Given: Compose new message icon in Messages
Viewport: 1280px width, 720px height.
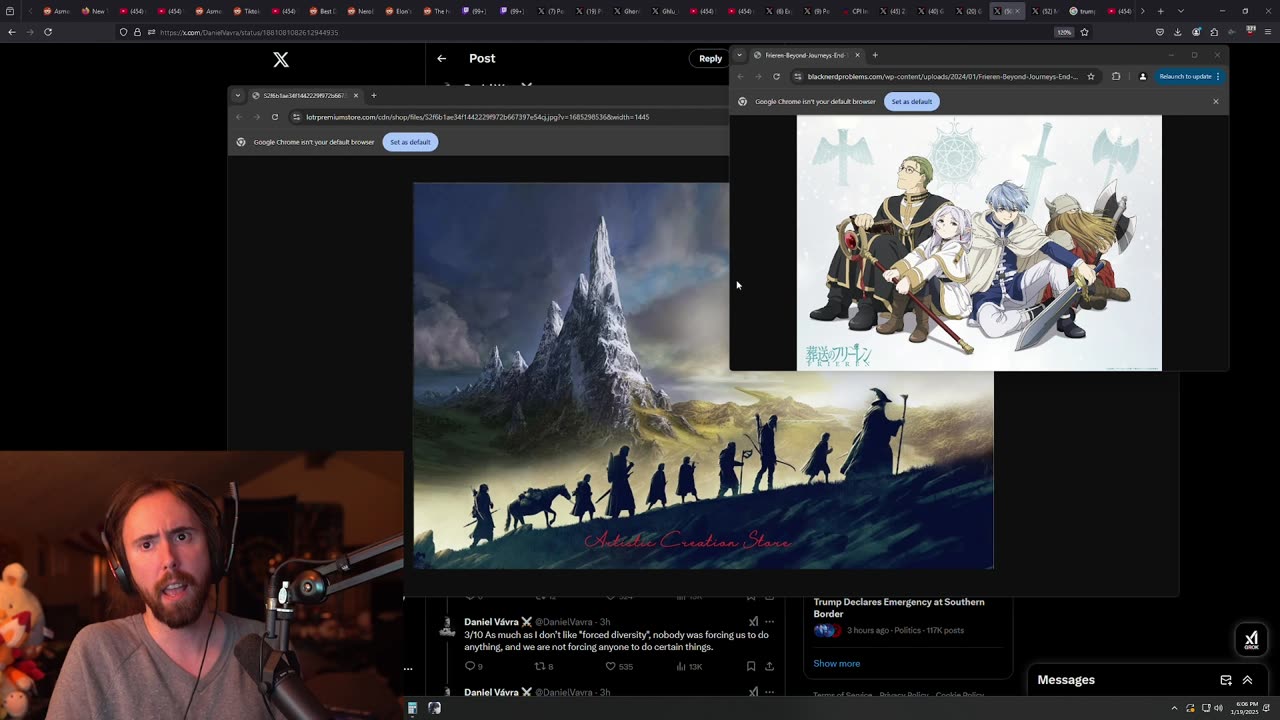Looking at the screenshot, I should 1226,680.
